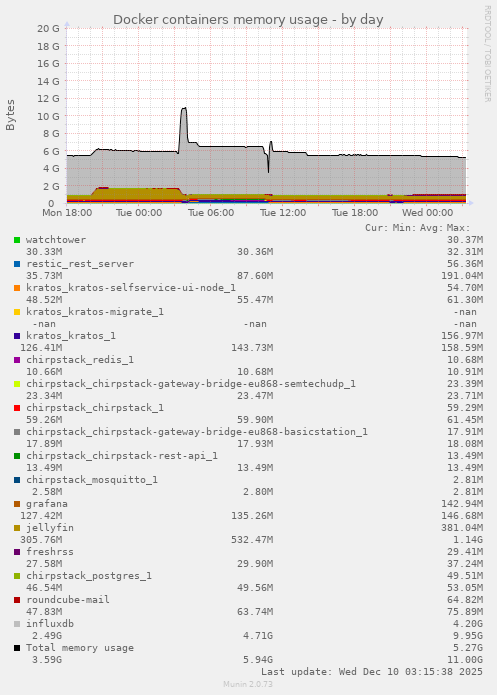Select the 'chirpstack_chirpstack_1' legend label

[95, 407]
